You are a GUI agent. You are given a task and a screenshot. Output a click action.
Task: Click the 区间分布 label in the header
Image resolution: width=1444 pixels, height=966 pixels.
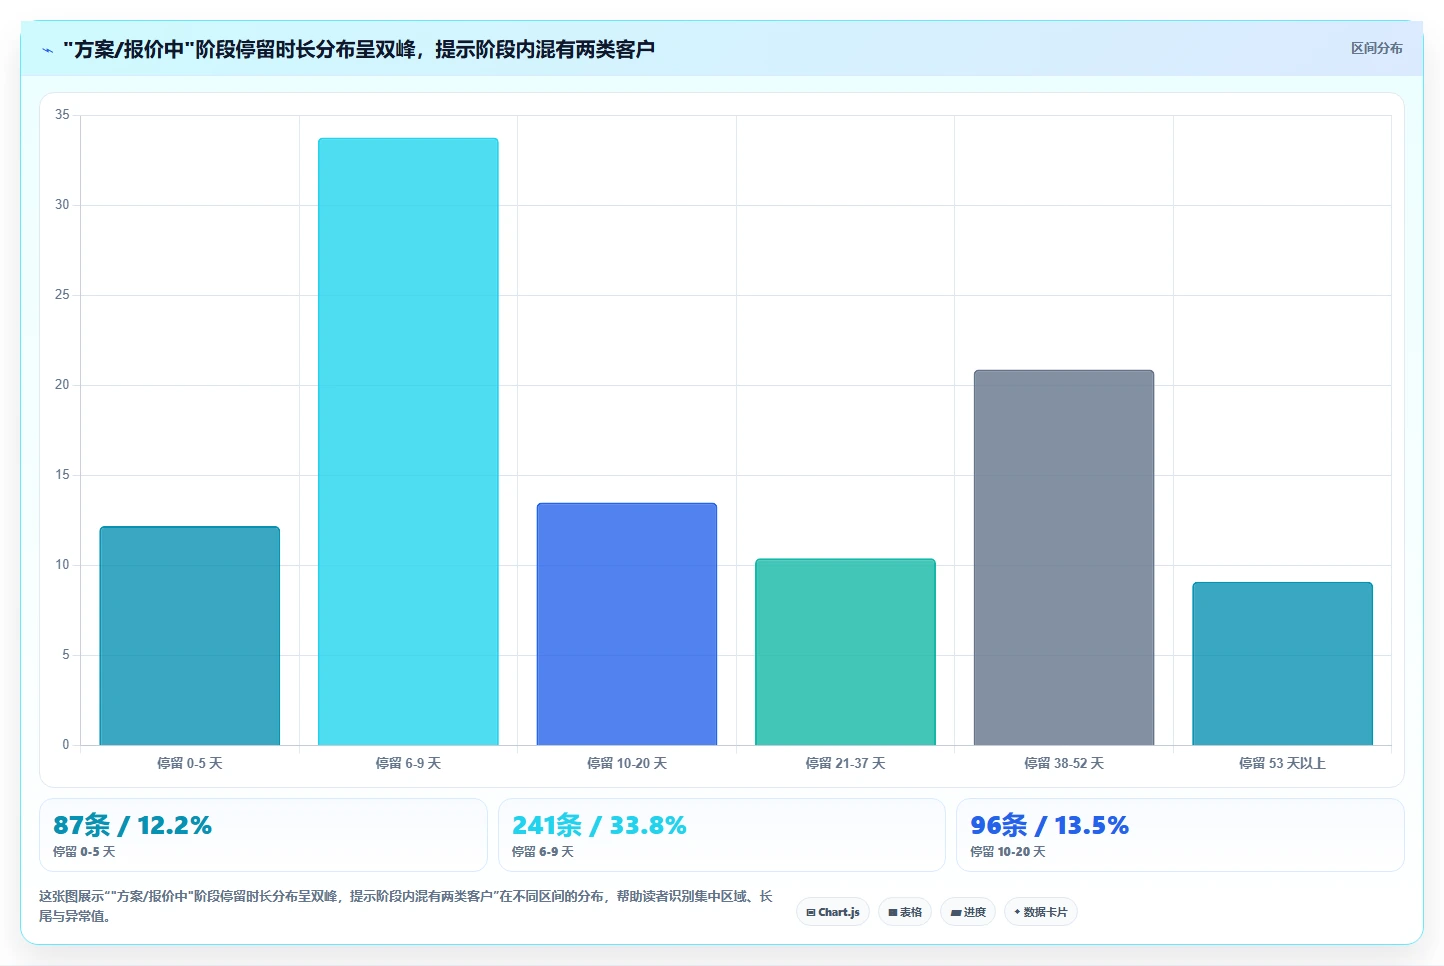1376,48
